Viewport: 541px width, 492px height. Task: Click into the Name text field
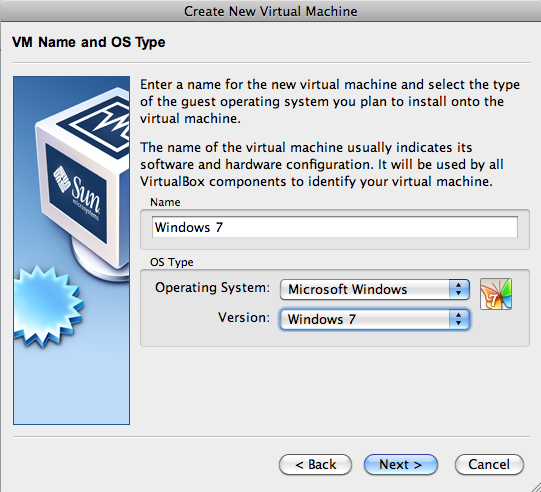335,227
